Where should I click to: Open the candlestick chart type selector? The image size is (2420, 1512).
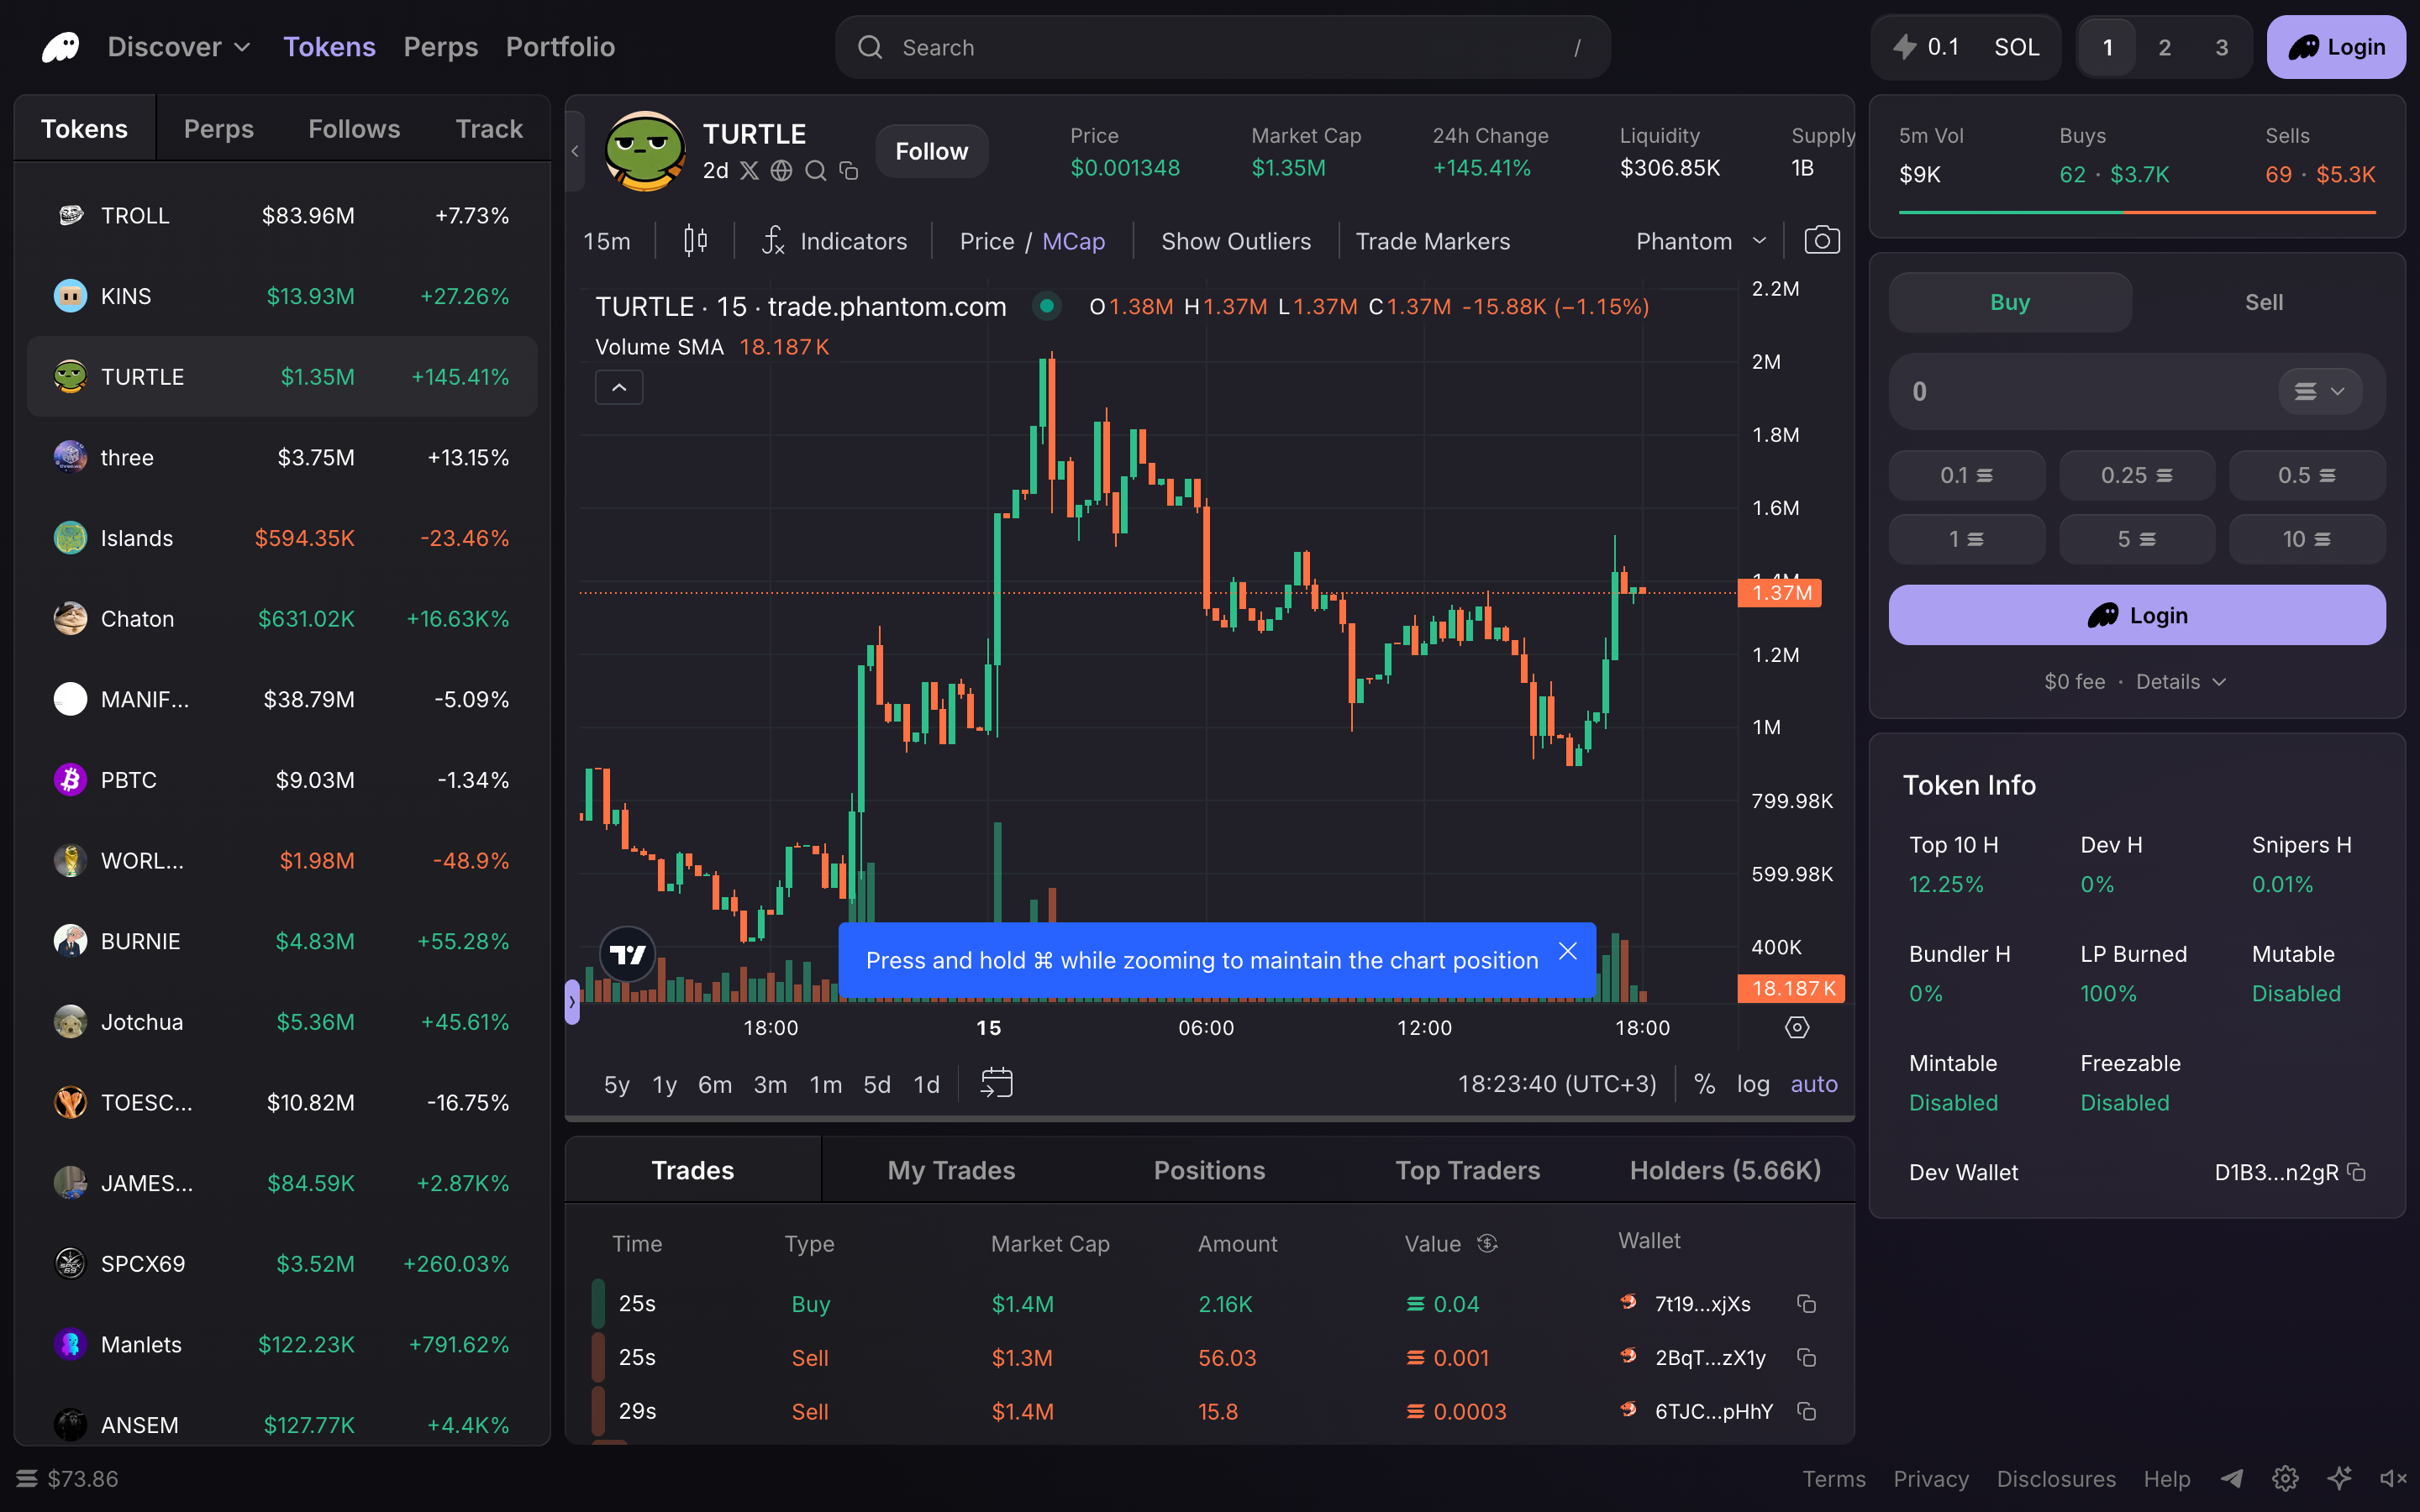pyautogui.click(x=695, y=241)
